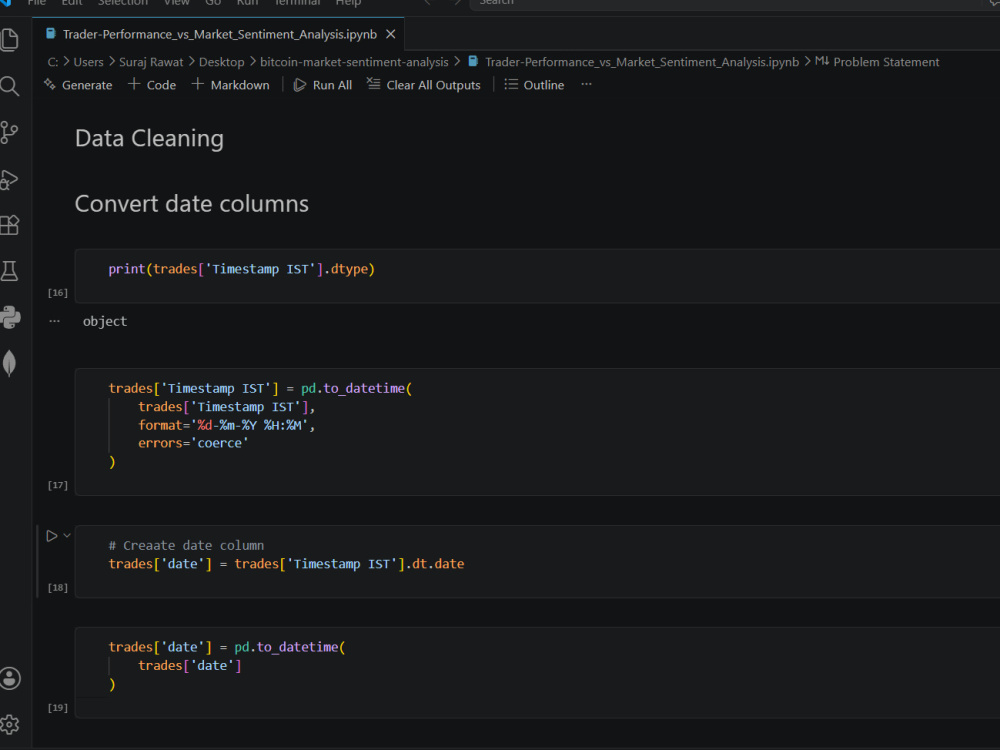Open the Search view icon
Viewport: 1000px width, 750px height.
tap(10, 86)
